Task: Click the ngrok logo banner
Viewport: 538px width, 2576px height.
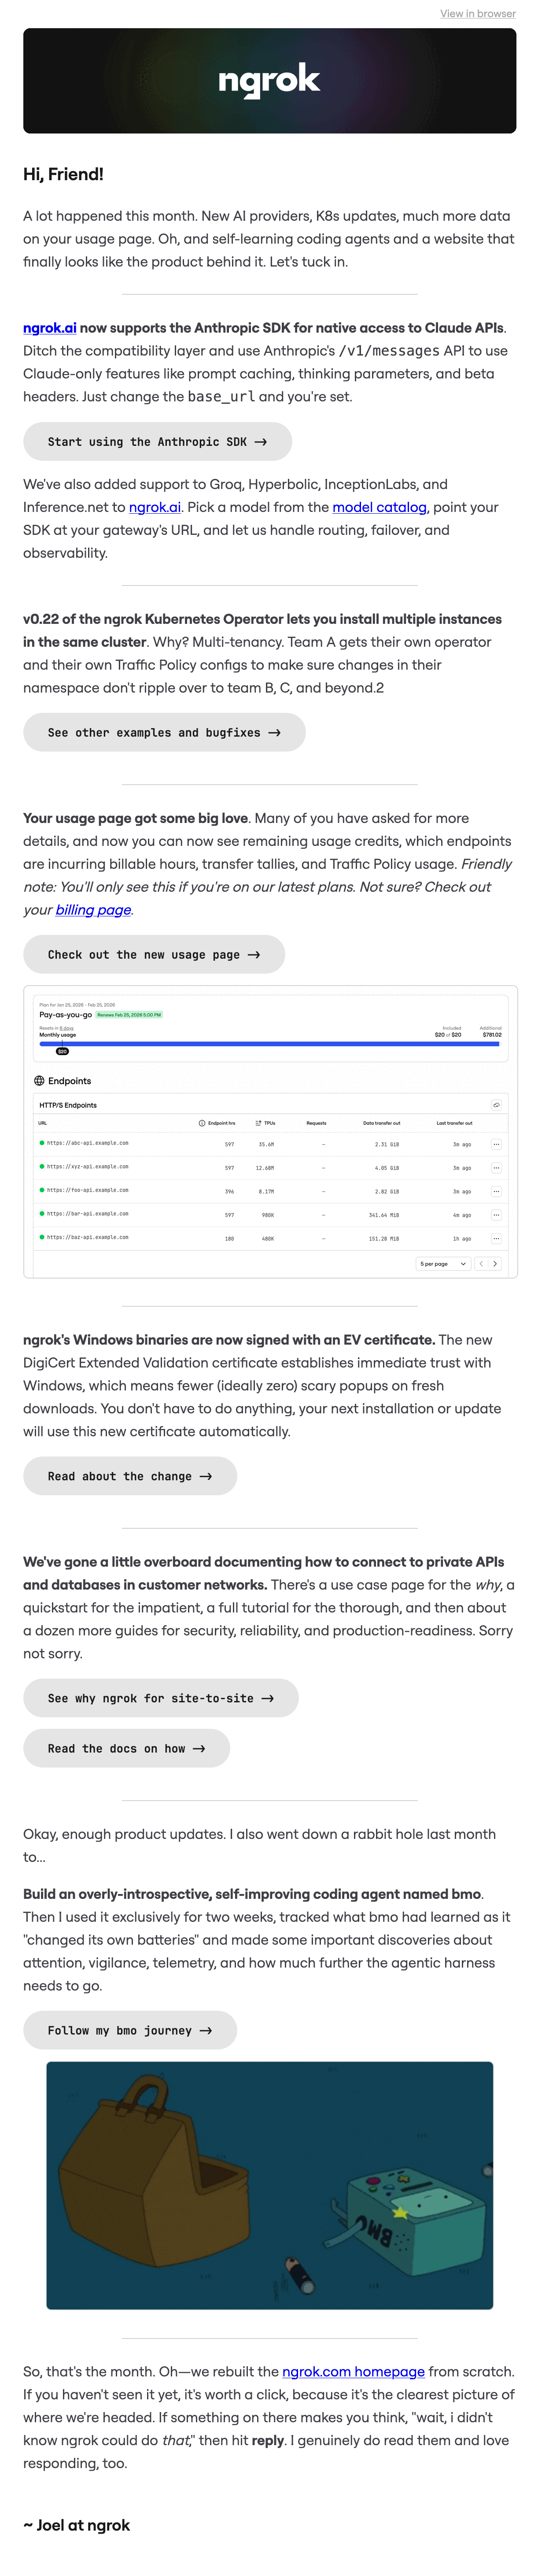Action: (x=269, y=81)
